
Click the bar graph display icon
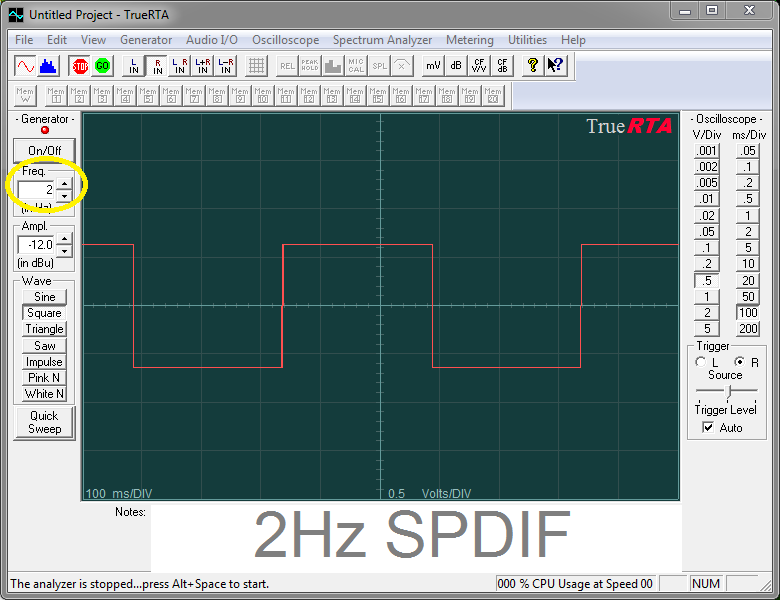click(x=333, y=66)
